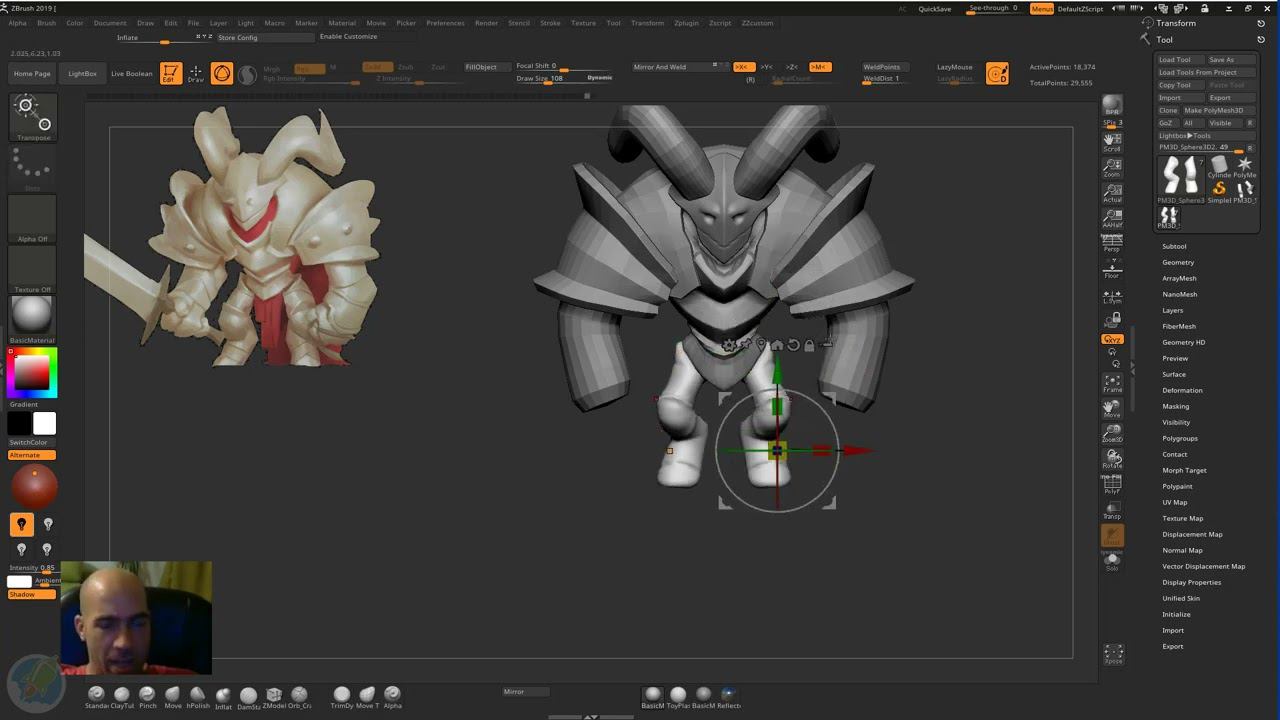The image size is (1280, 720).
Task: Open the Zplugin menu
Action: click(686, 23)
